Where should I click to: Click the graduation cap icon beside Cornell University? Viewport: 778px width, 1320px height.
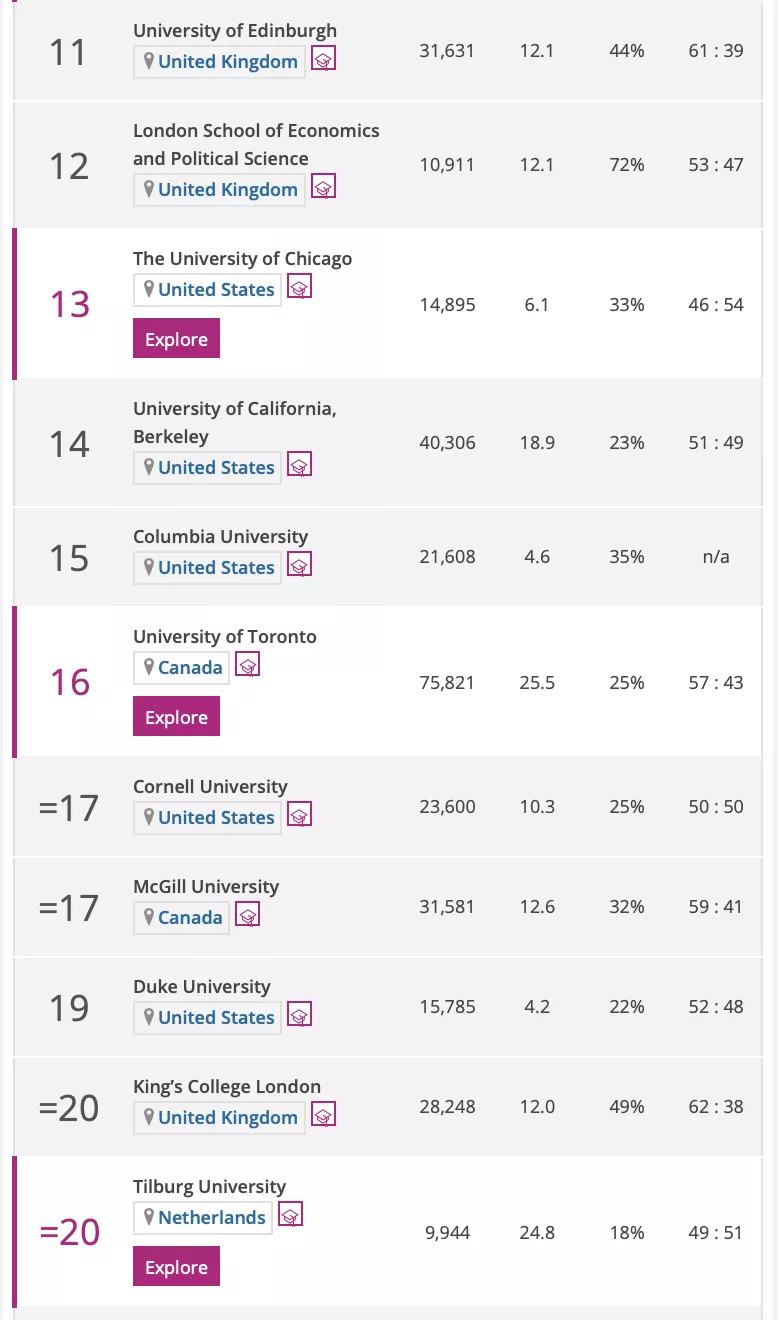coord(299,815)
